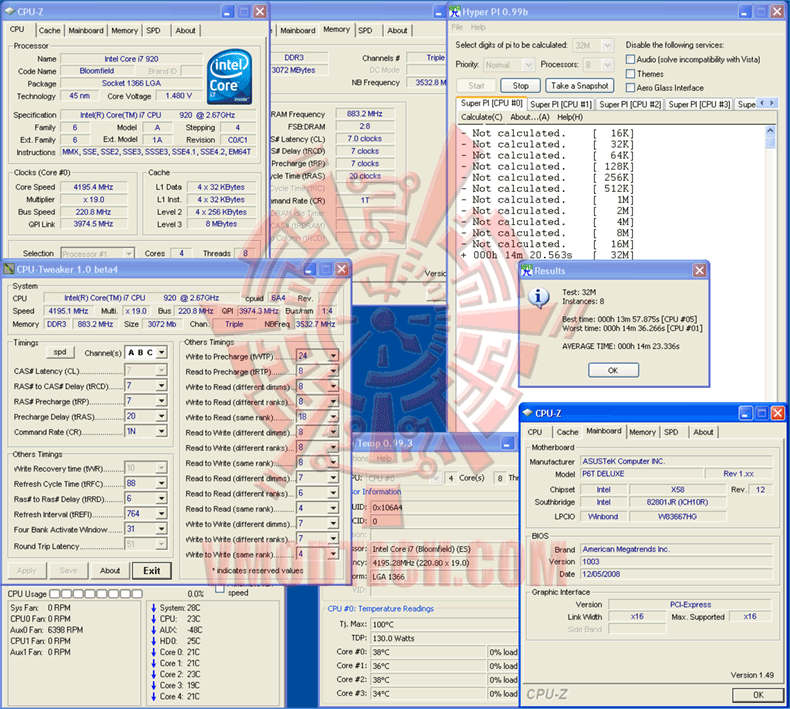Click the About button in CPU-Tweaker
Viewport: 790px width, 709px height.
tap(110, 570)
